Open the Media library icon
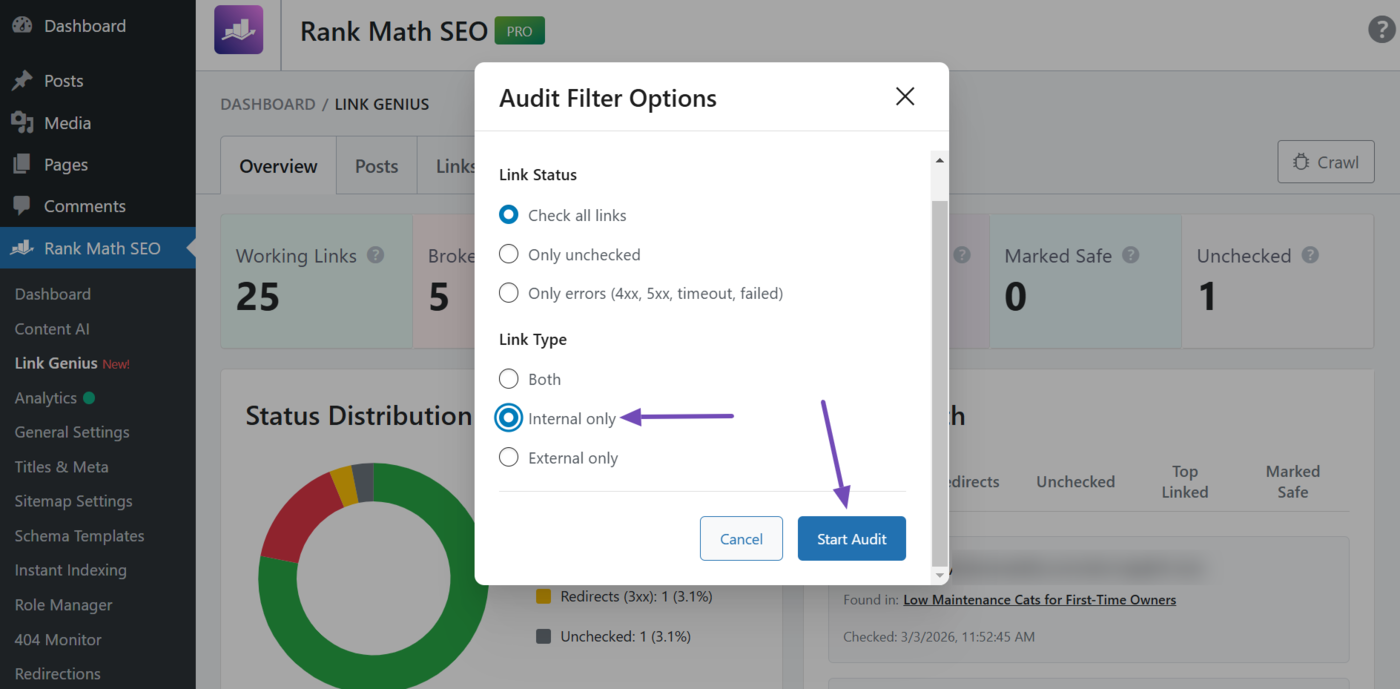The image size is (1400, 689). point(22,122)
